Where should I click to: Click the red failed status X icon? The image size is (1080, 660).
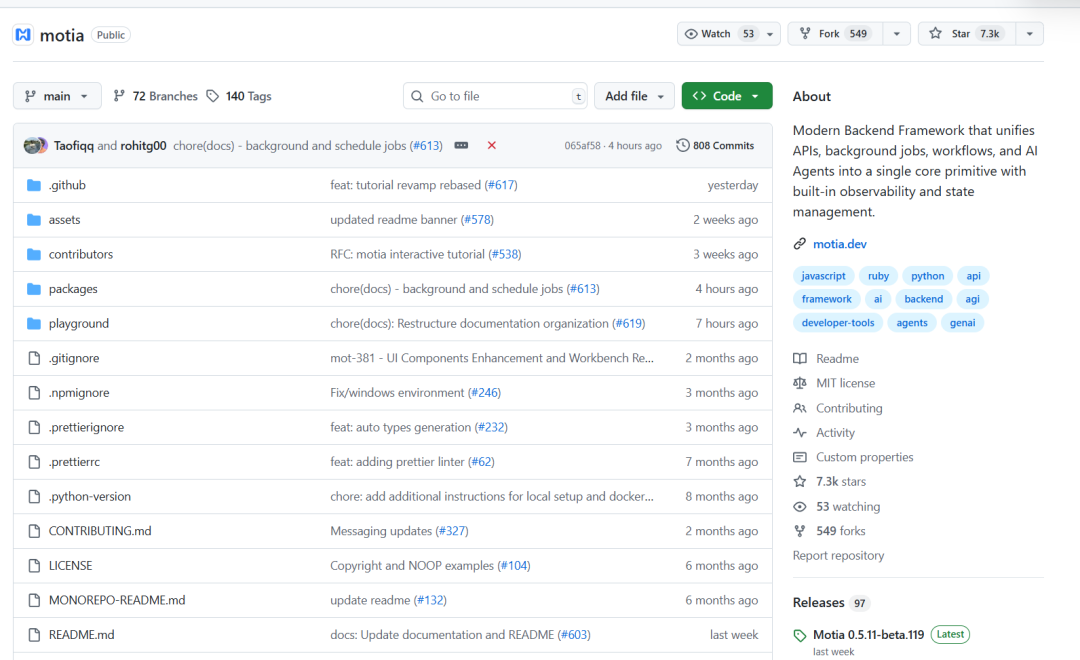(x=492, y=145)
